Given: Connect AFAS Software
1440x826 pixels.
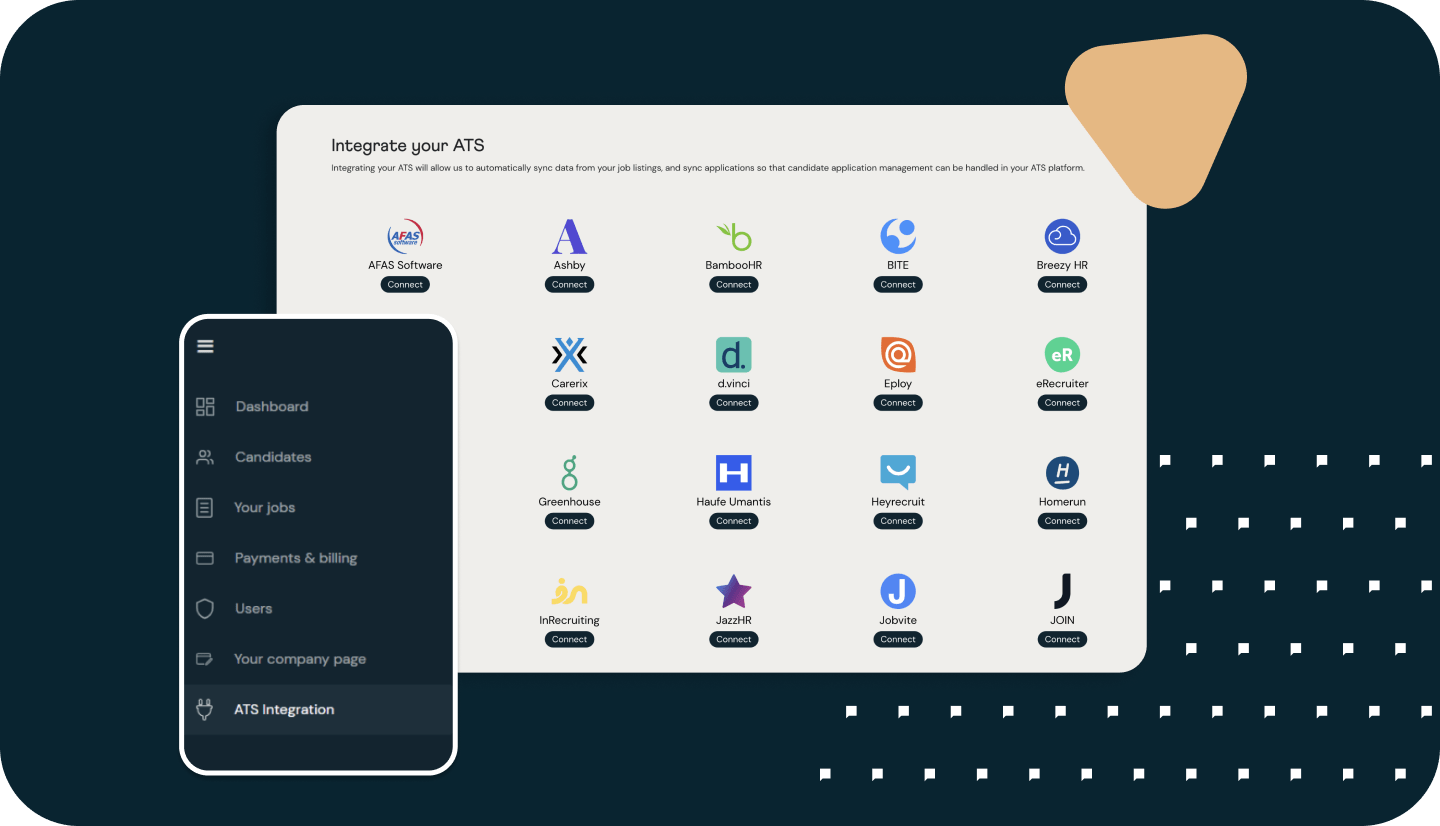Looking at the screenshot, I should (405, 284).
